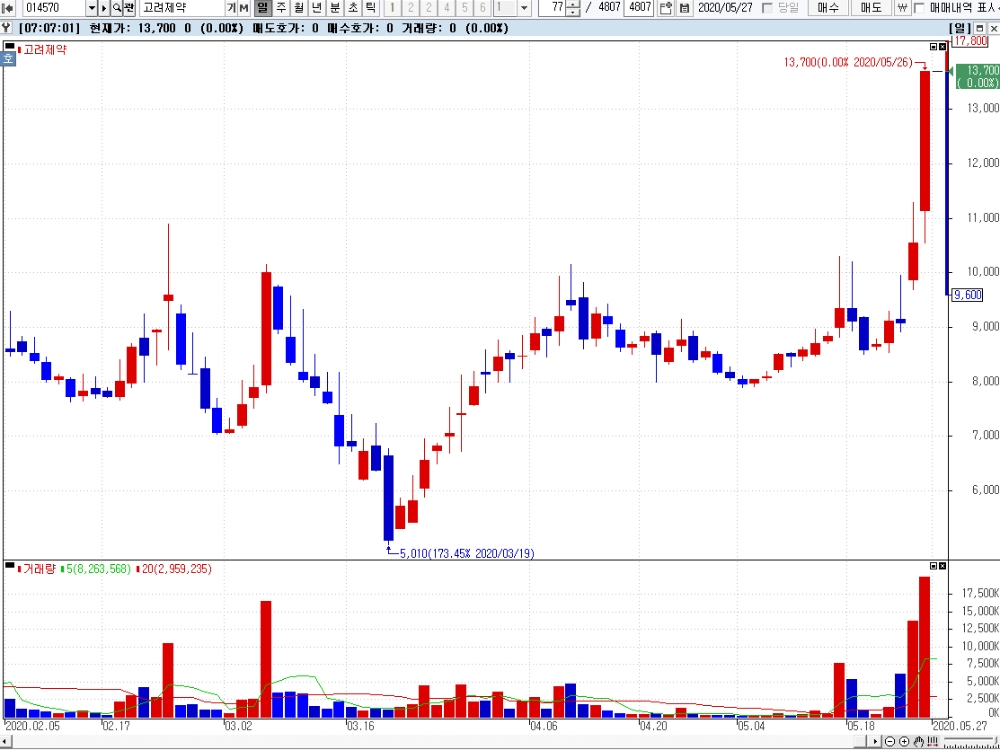
Task: Switch to the 주 weekly chart period
Action: click(x=281, y=8)
